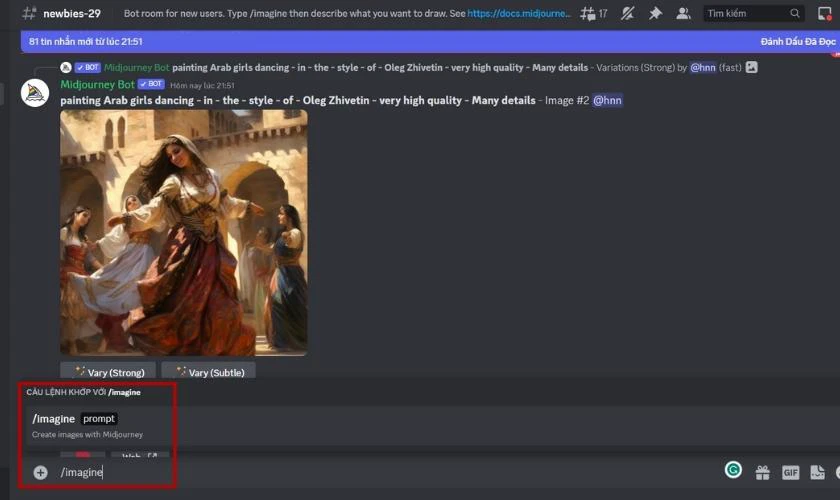Click the Vary (Strong) button

point(108,371)
